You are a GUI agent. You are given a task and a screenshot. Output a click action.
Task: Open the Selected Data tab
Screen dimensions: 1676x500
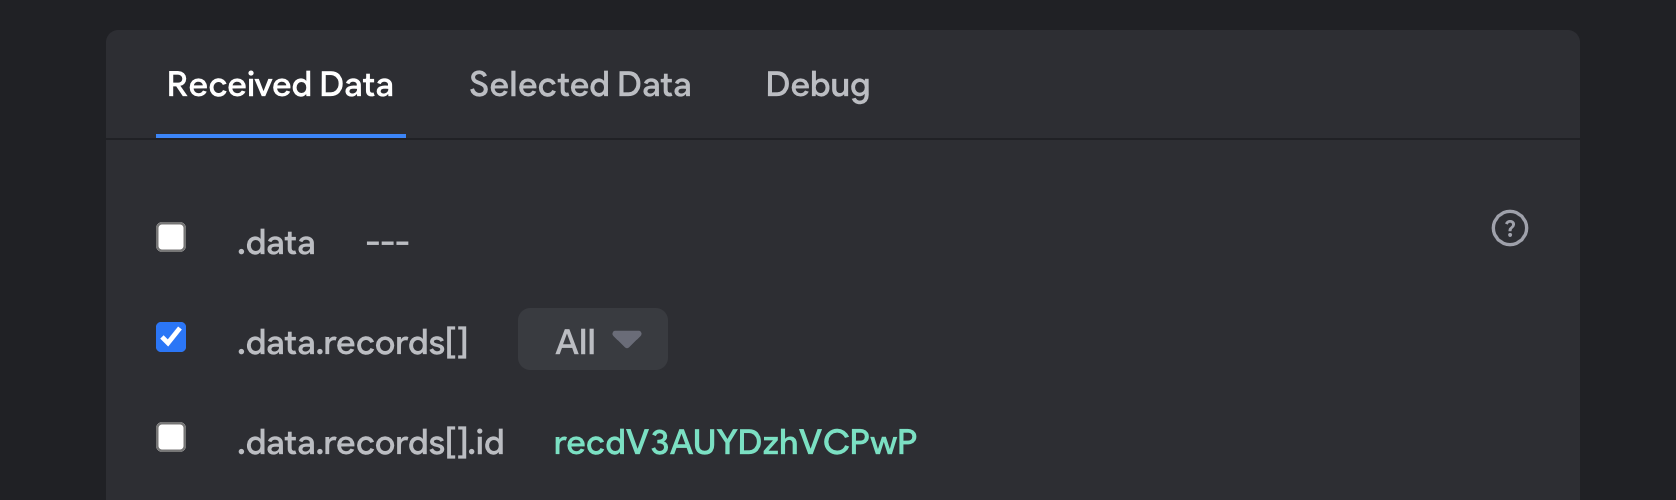tap(580, 85)
